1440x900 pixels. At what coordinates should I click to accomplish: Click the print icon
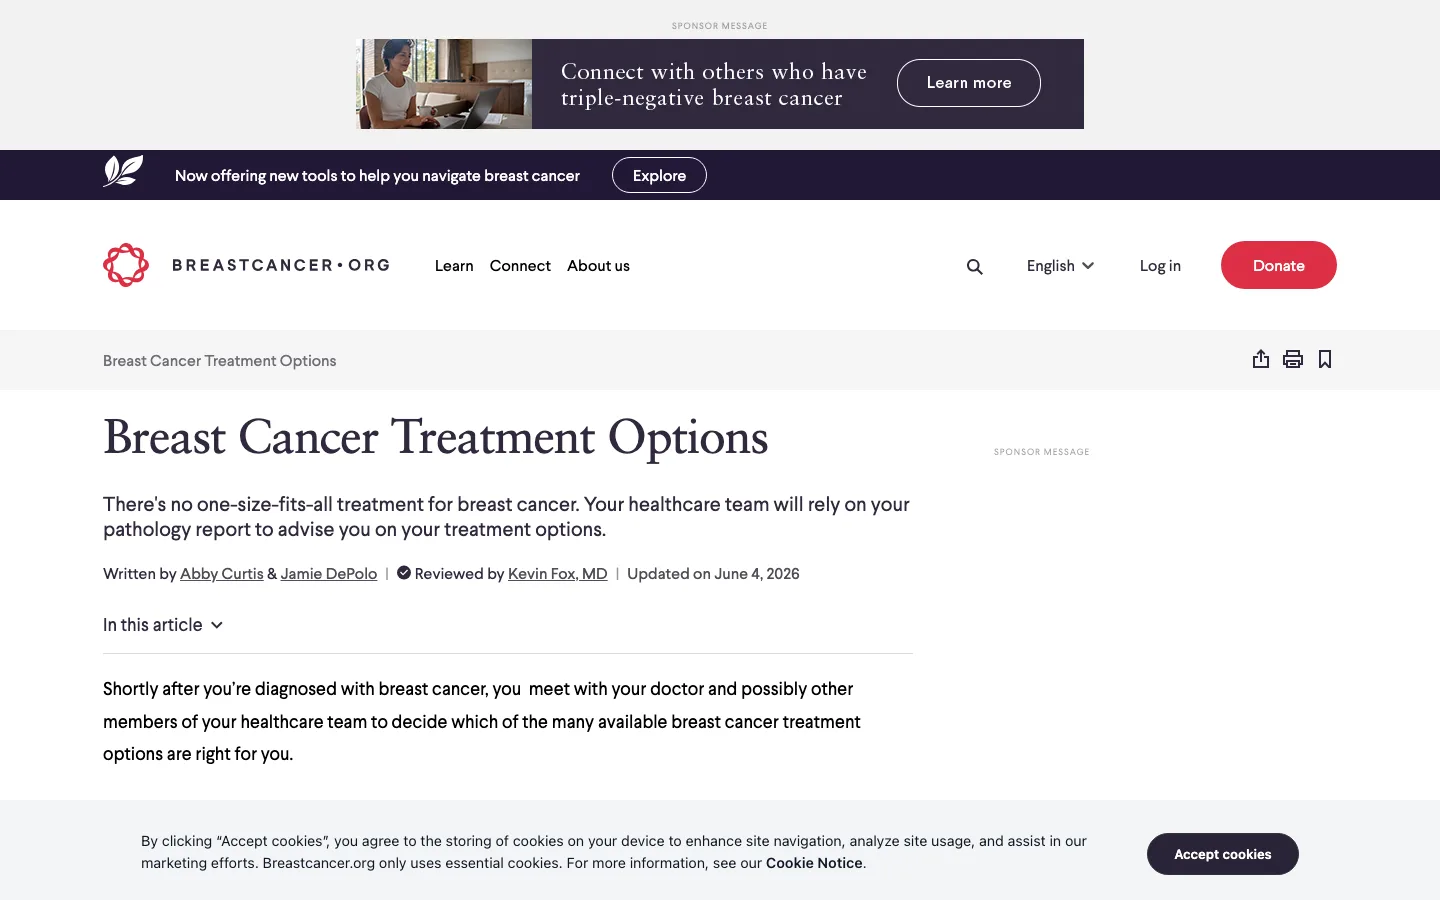[1293, 359]
